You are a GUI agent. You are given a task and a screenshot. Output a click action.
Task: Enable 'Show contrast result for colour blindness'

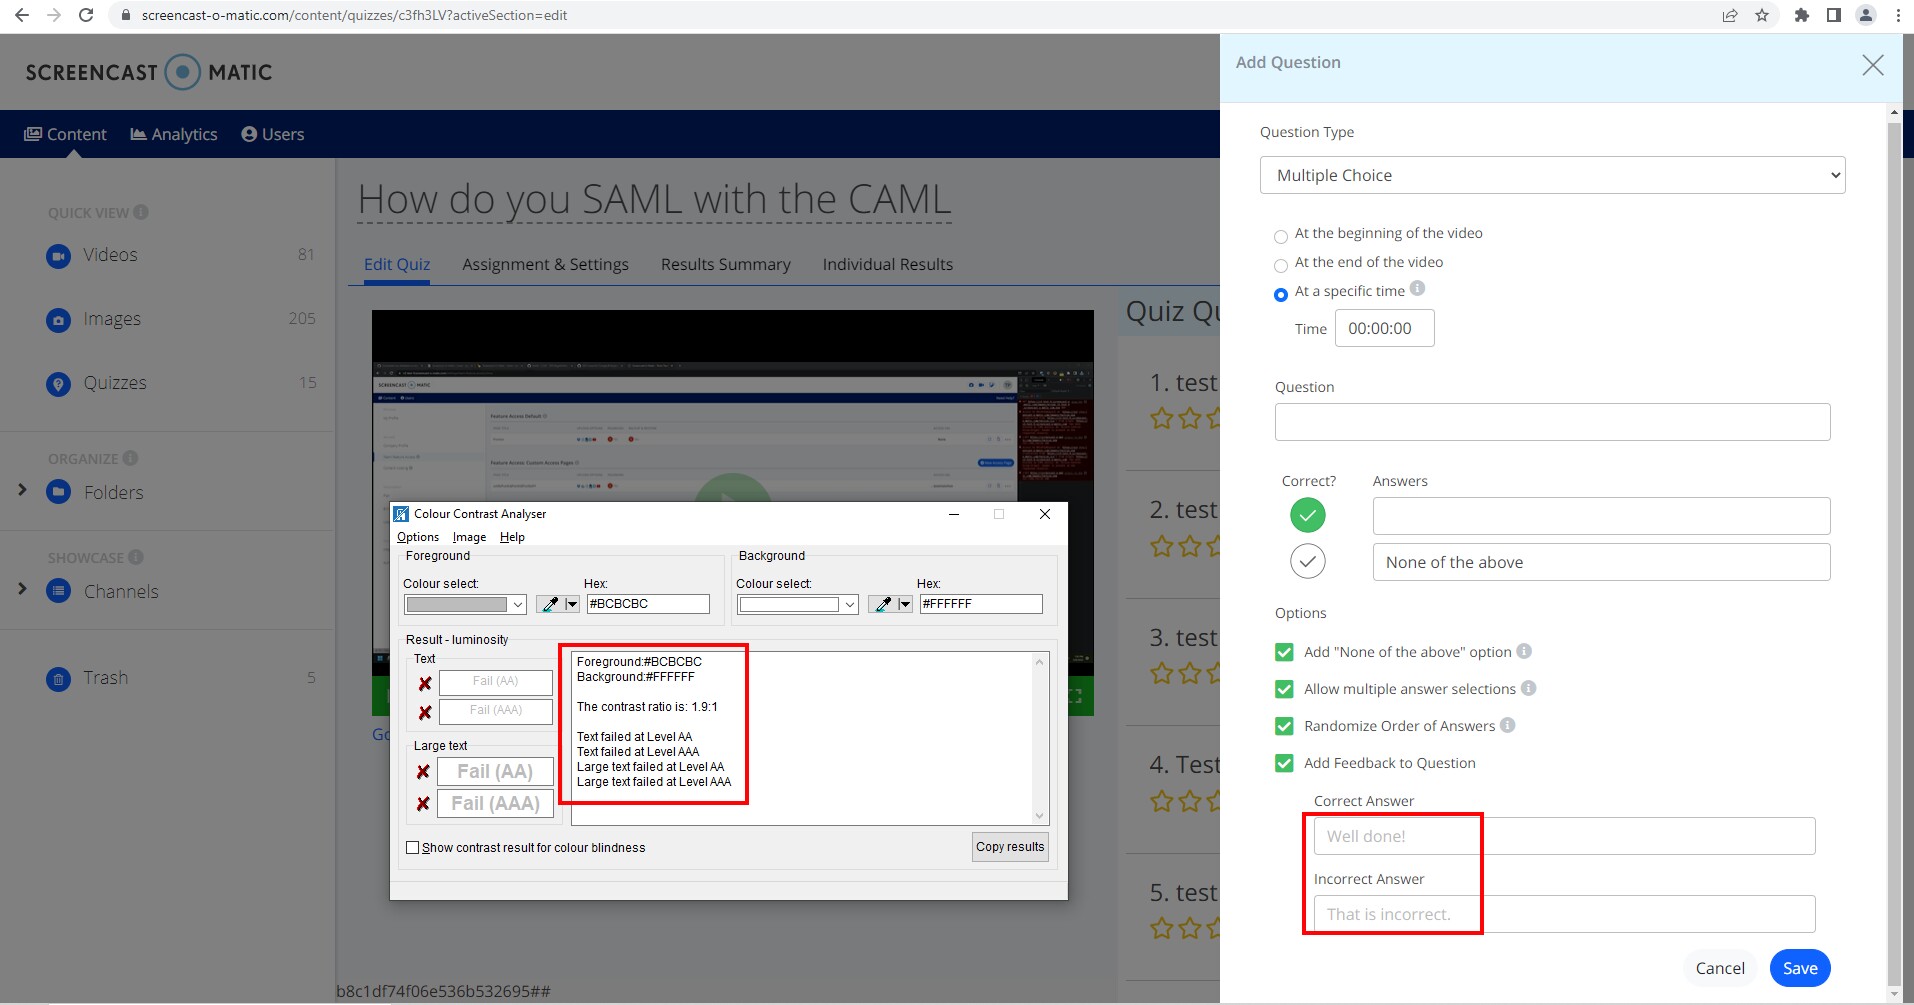pyautogui.click(x=413, y=847)
